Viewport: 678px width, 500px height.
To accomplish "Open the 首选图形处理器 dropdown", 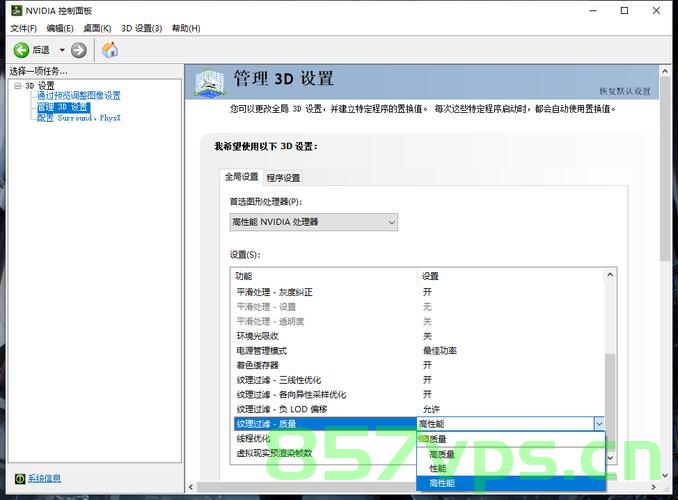I will (313, 222).
